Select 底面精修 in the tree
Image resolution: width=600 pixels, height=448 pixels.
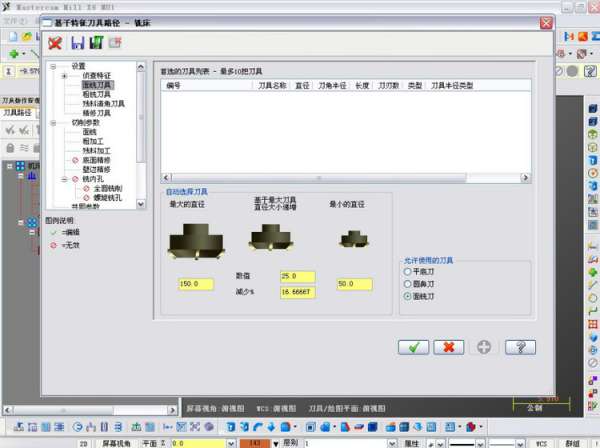(96, 160)
